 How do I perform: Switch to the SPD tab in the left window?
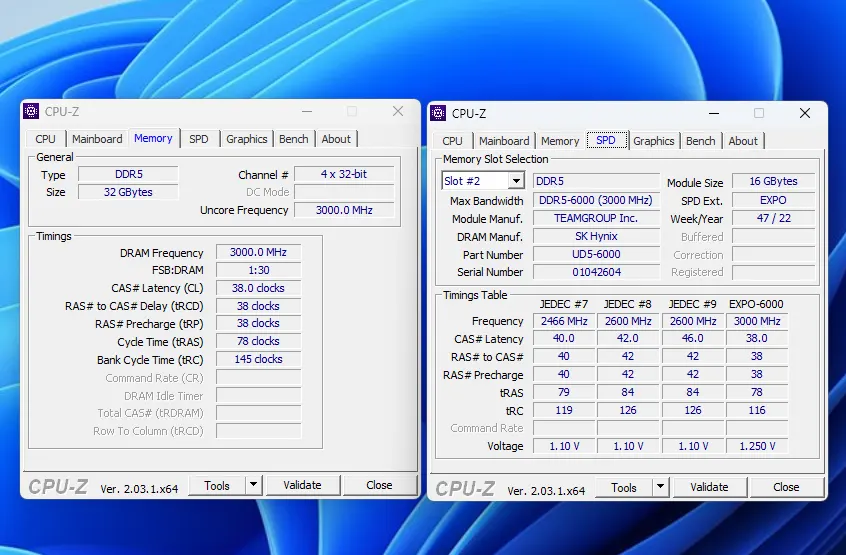click(x=199, y=139)
